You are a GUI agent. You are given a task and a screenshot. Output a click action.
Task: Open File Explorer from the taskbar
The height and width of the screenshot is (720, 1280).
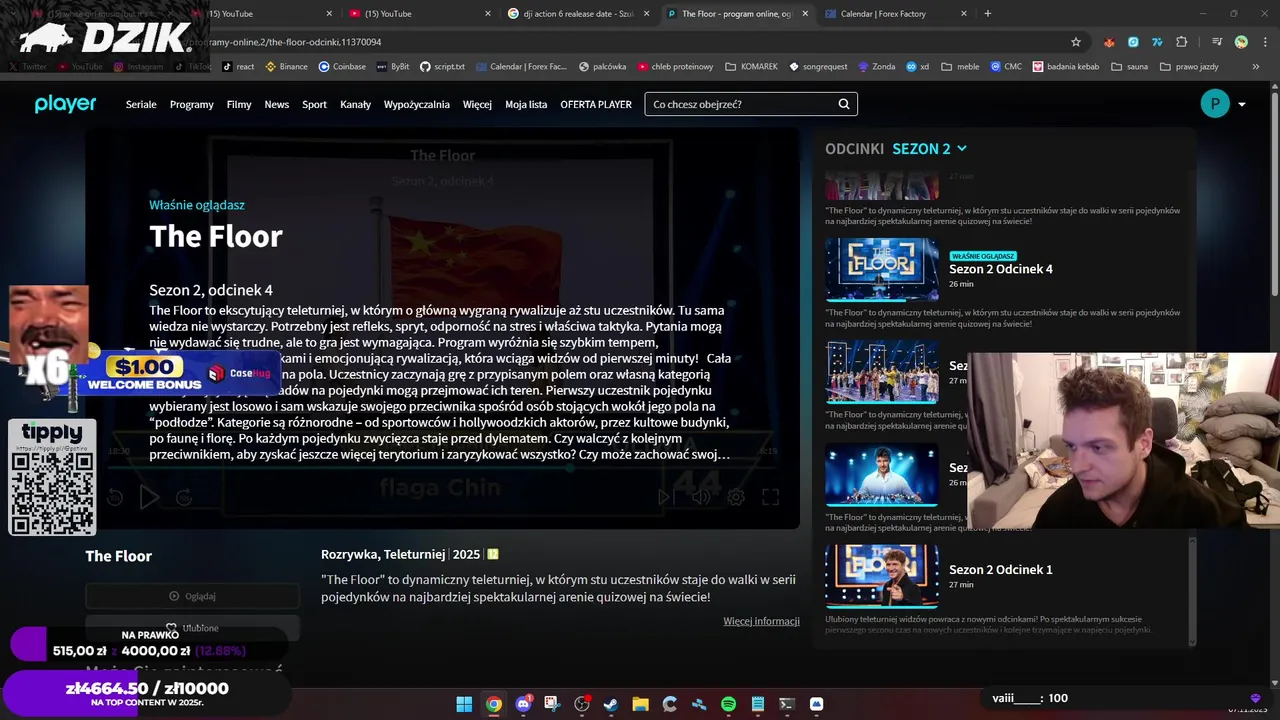[x=640, y=704]
